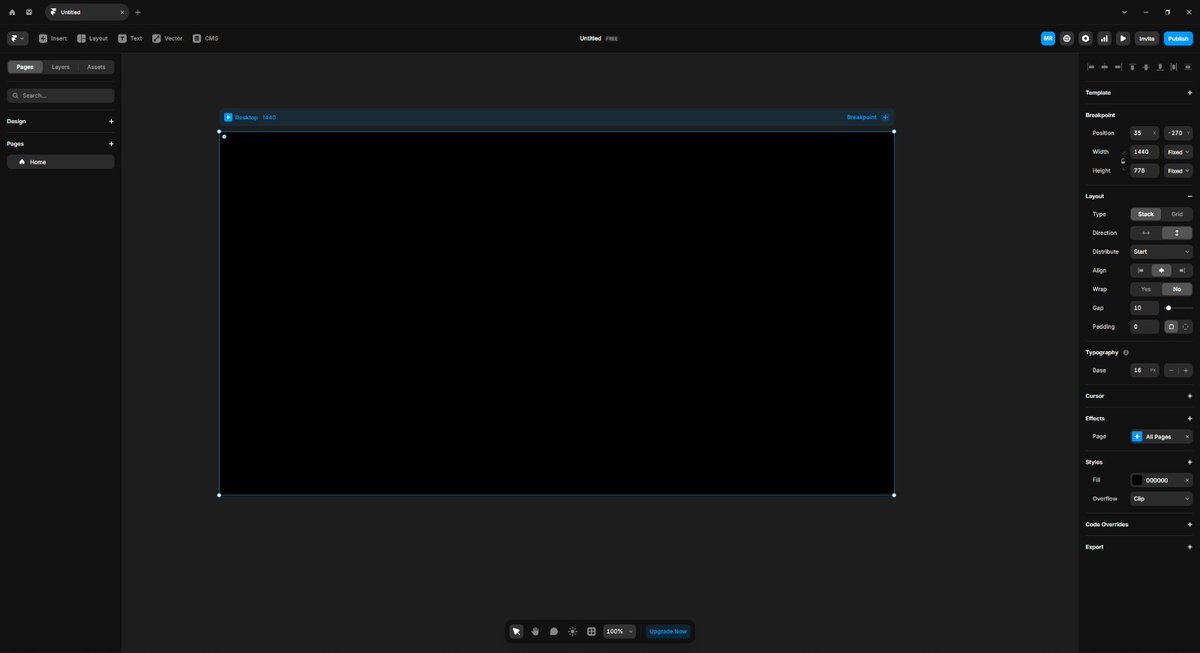
Task: Align horizontal centers in alignment toolbar
Action: click(x=1105, y=67)
